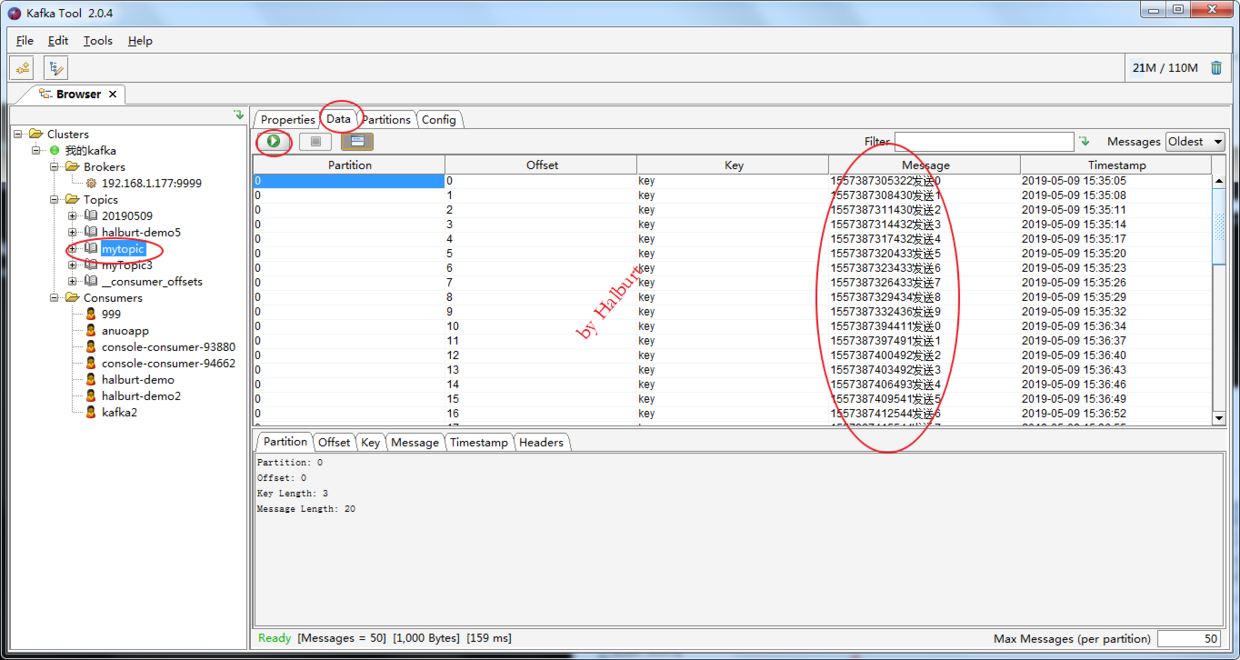Collapse the 我的kafka cluster node
Image resolution: width=1240 pixels, height=660 pixels.
point(36,150)
